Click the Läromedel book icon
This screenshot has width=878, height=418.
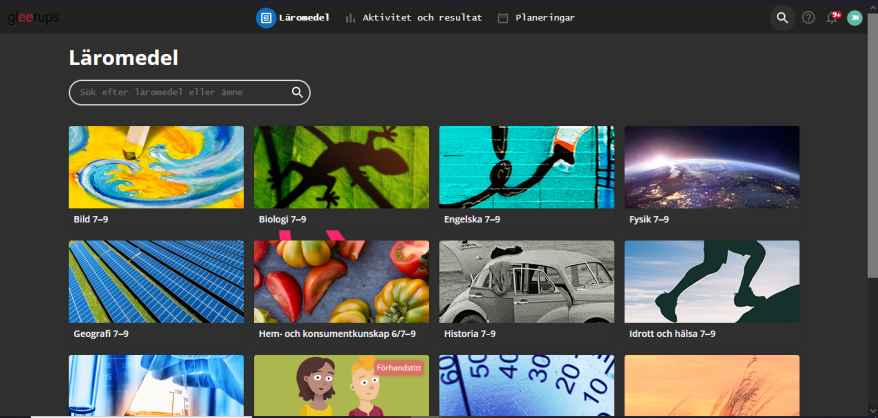(266, 17)
